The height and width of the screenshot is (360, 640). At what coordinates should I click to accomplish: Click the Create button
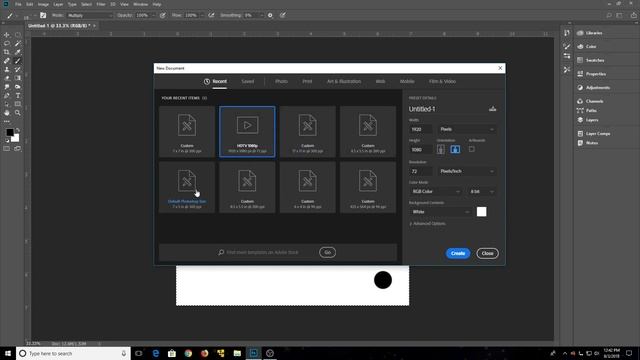(x=458, y=253)
